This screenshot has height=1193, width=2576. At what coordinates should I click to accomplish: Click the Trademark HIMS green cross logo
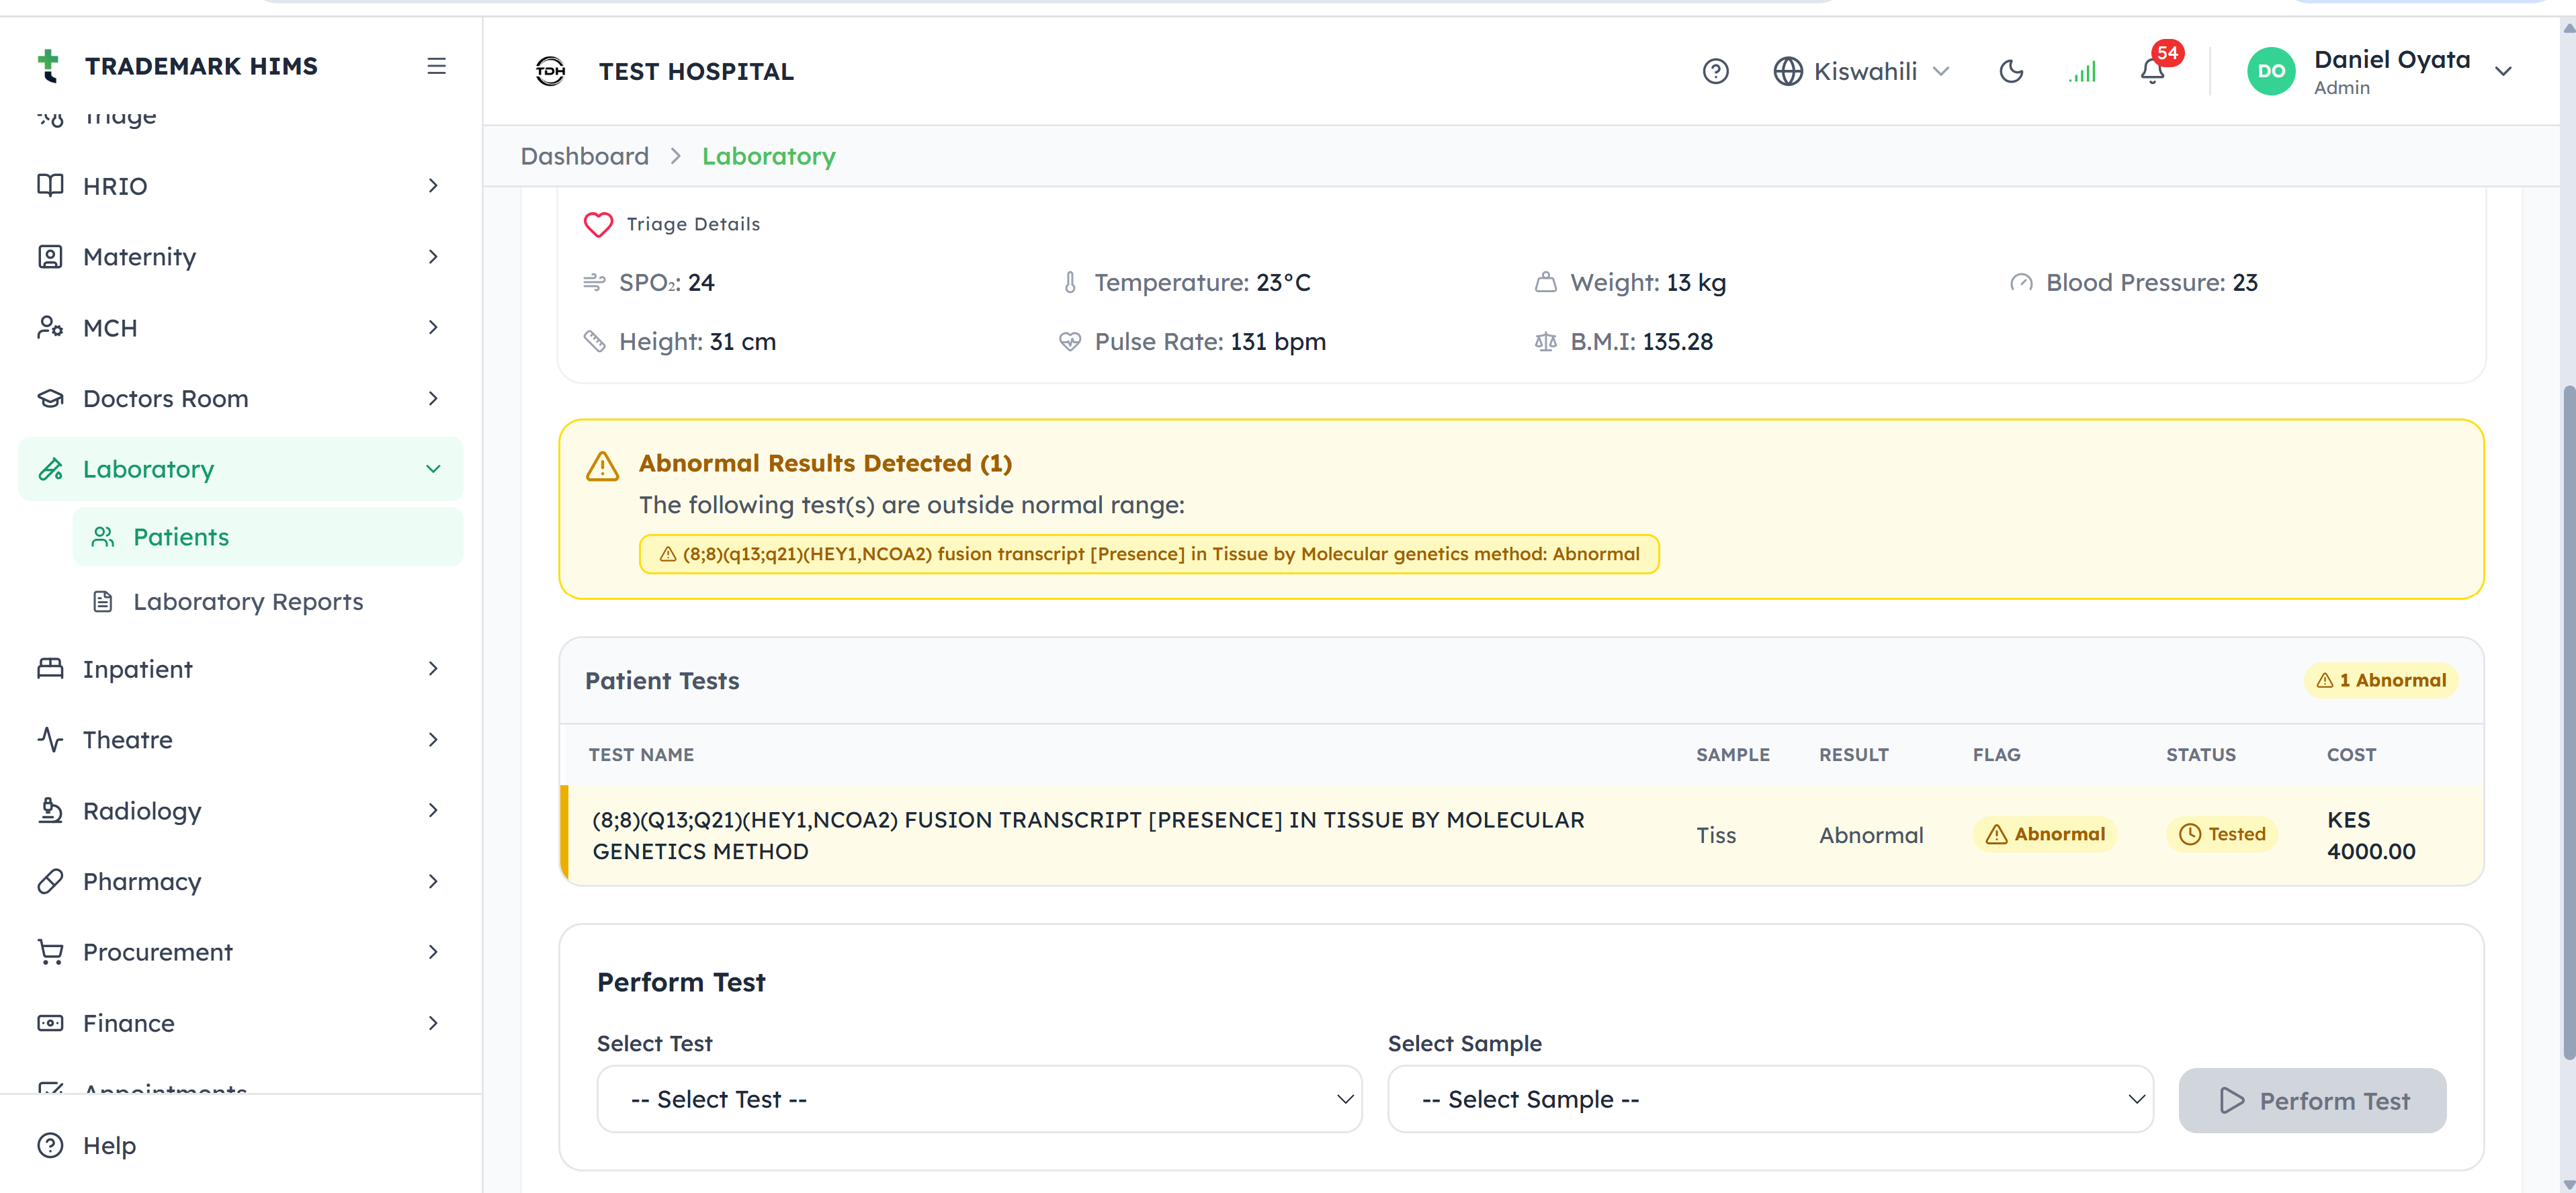[x=48, y=66]
